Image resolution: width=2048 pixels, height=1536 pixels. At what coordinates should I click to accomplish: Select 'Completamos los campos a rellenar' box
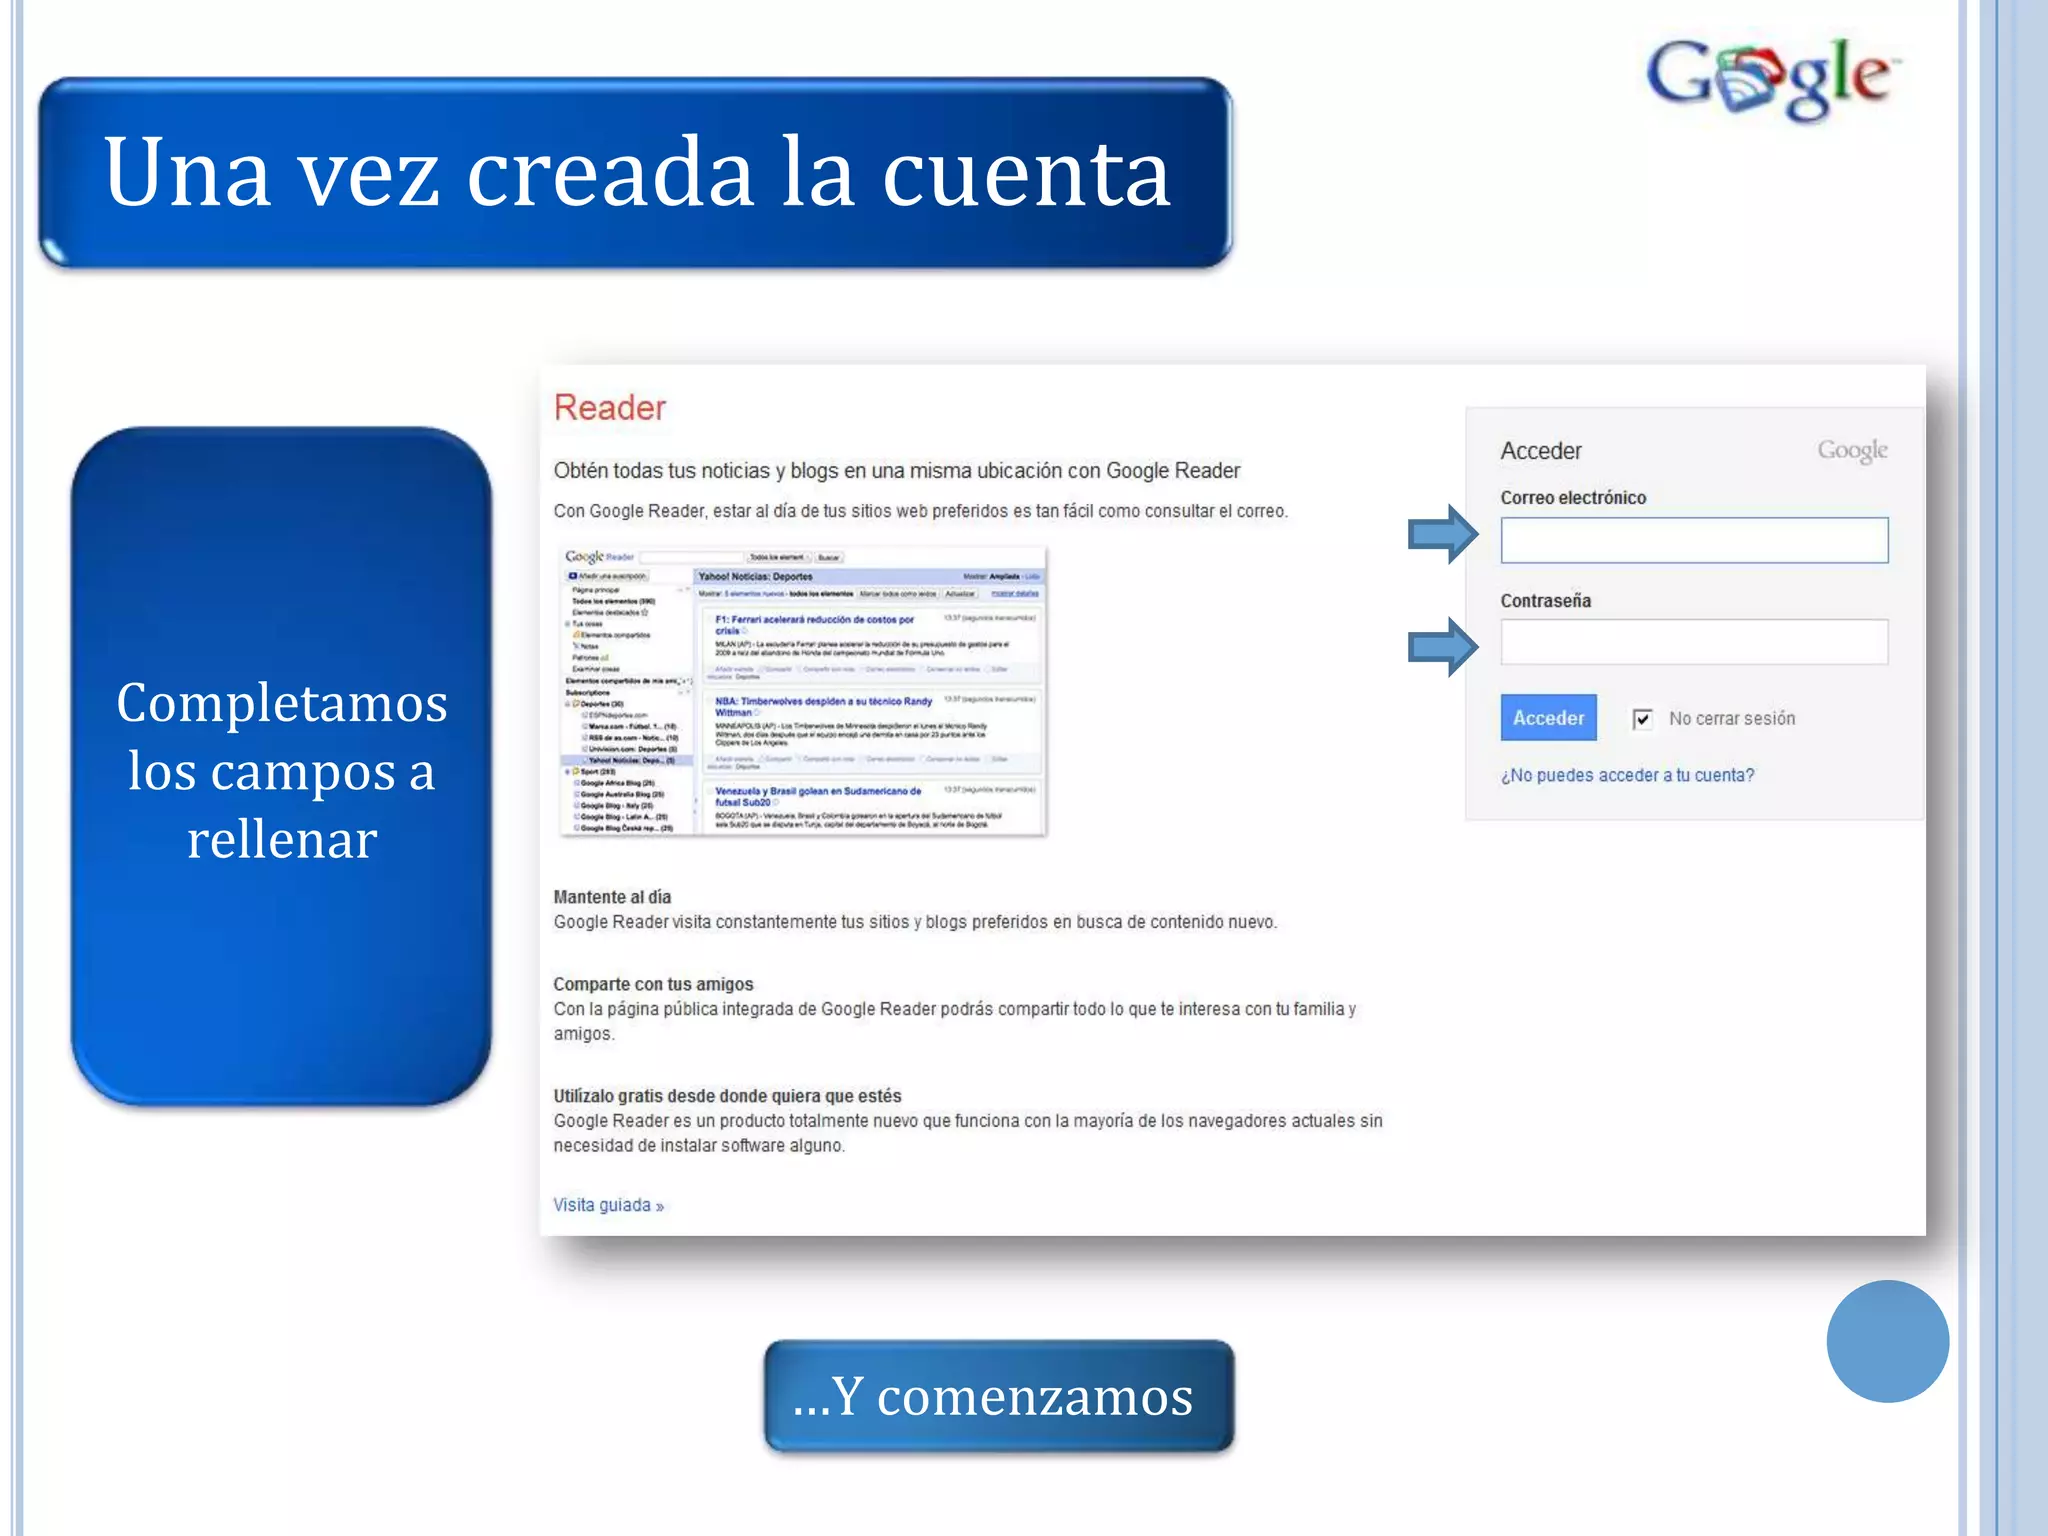pyautogui.click(x=281, y=768)
